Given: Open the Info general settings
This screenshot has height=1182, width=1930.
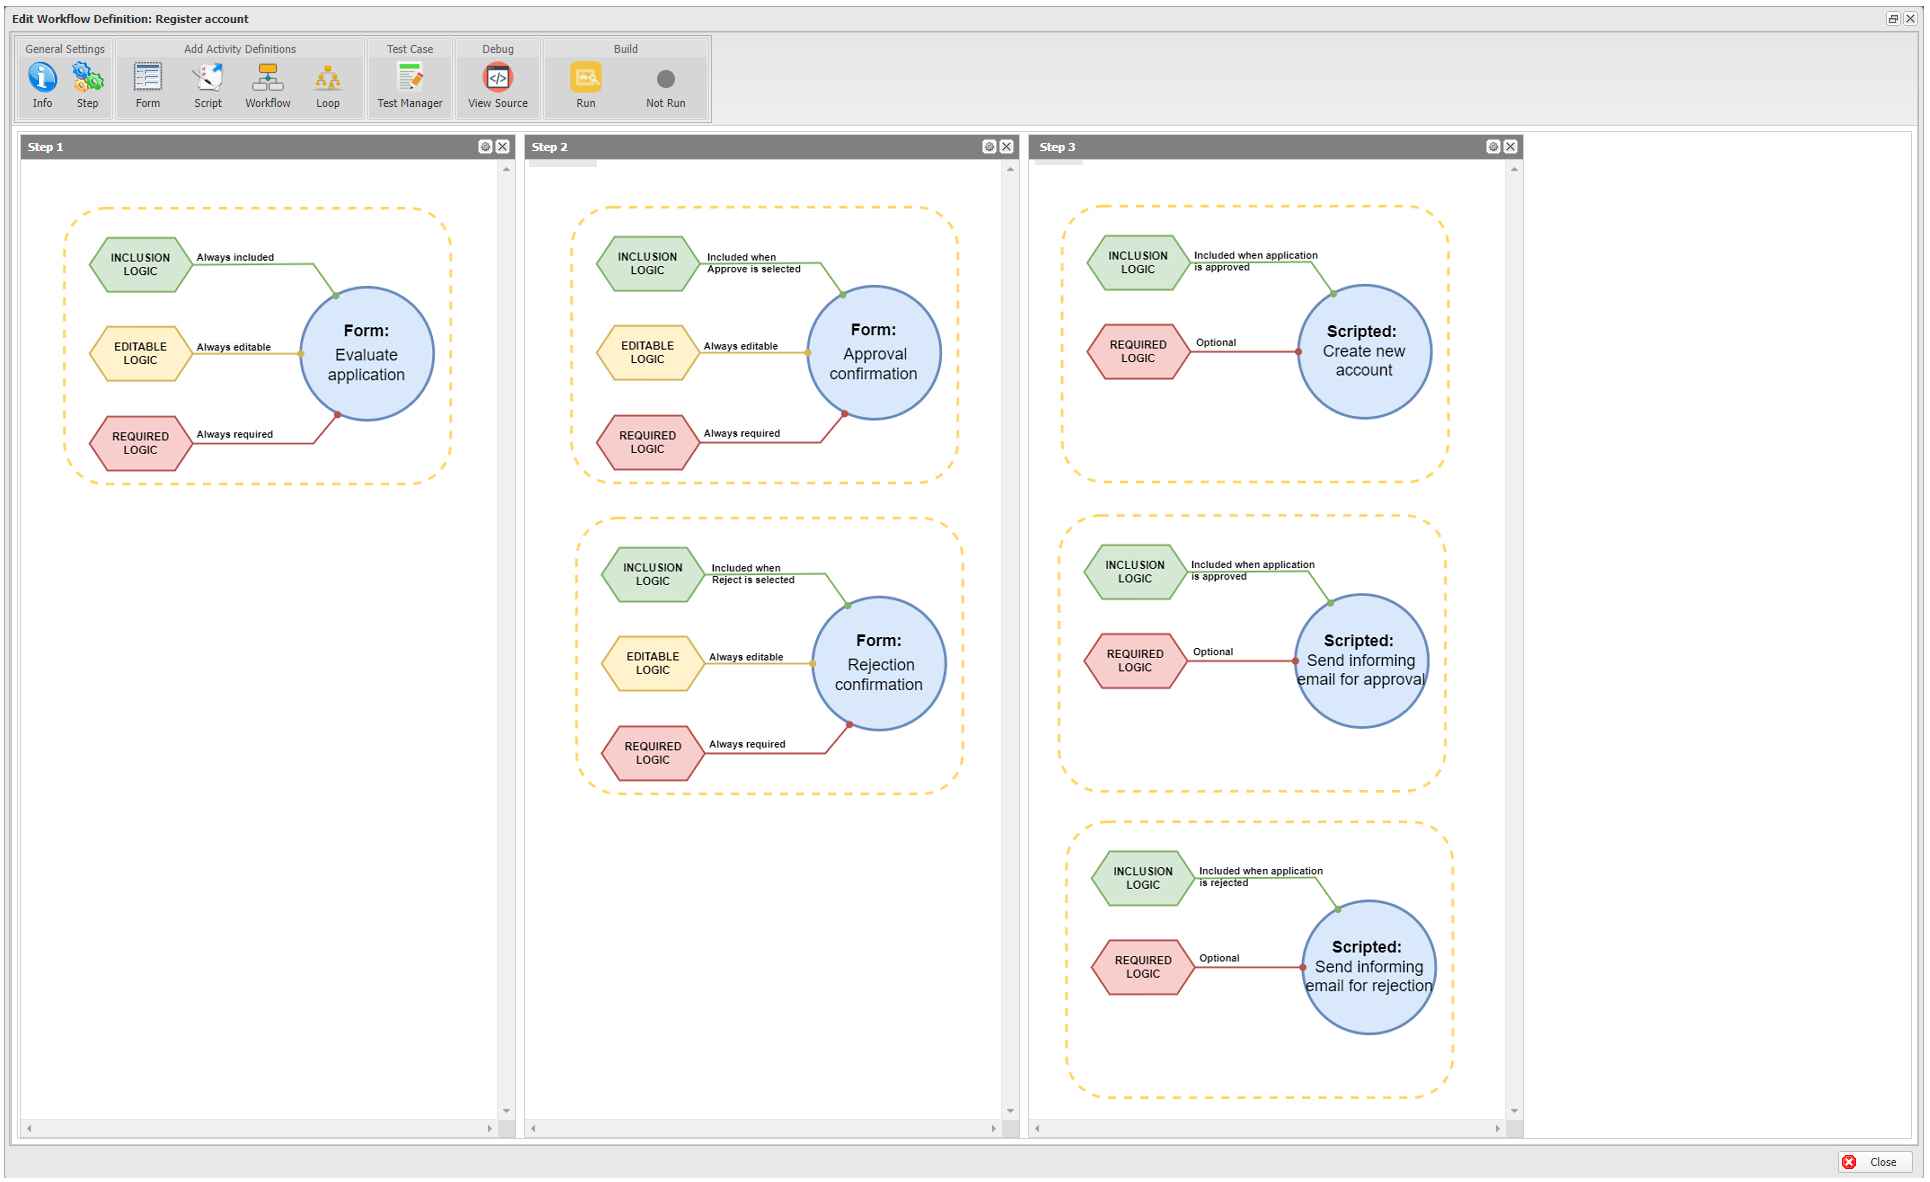Looking at the screenshot, I should point(42,85).
